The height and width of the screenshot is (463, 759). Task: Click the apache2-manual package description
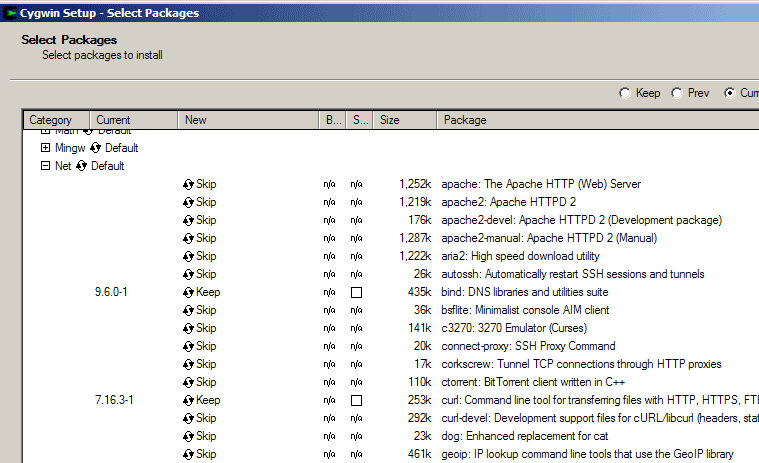pyautogui.click(x=549, y=238)
